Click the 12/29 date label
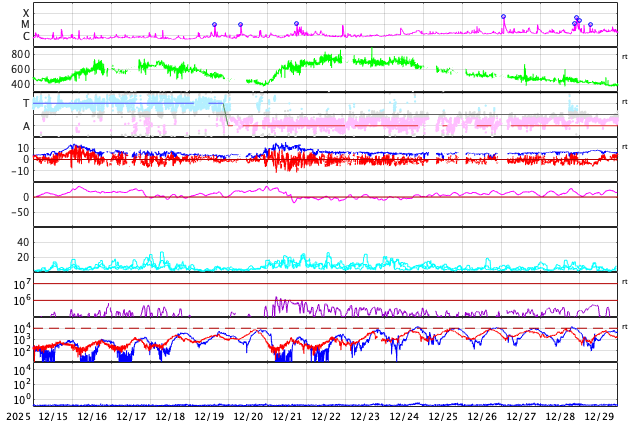Image resolution: width=634 pixels, height=424 pixels. click(599, 416)
